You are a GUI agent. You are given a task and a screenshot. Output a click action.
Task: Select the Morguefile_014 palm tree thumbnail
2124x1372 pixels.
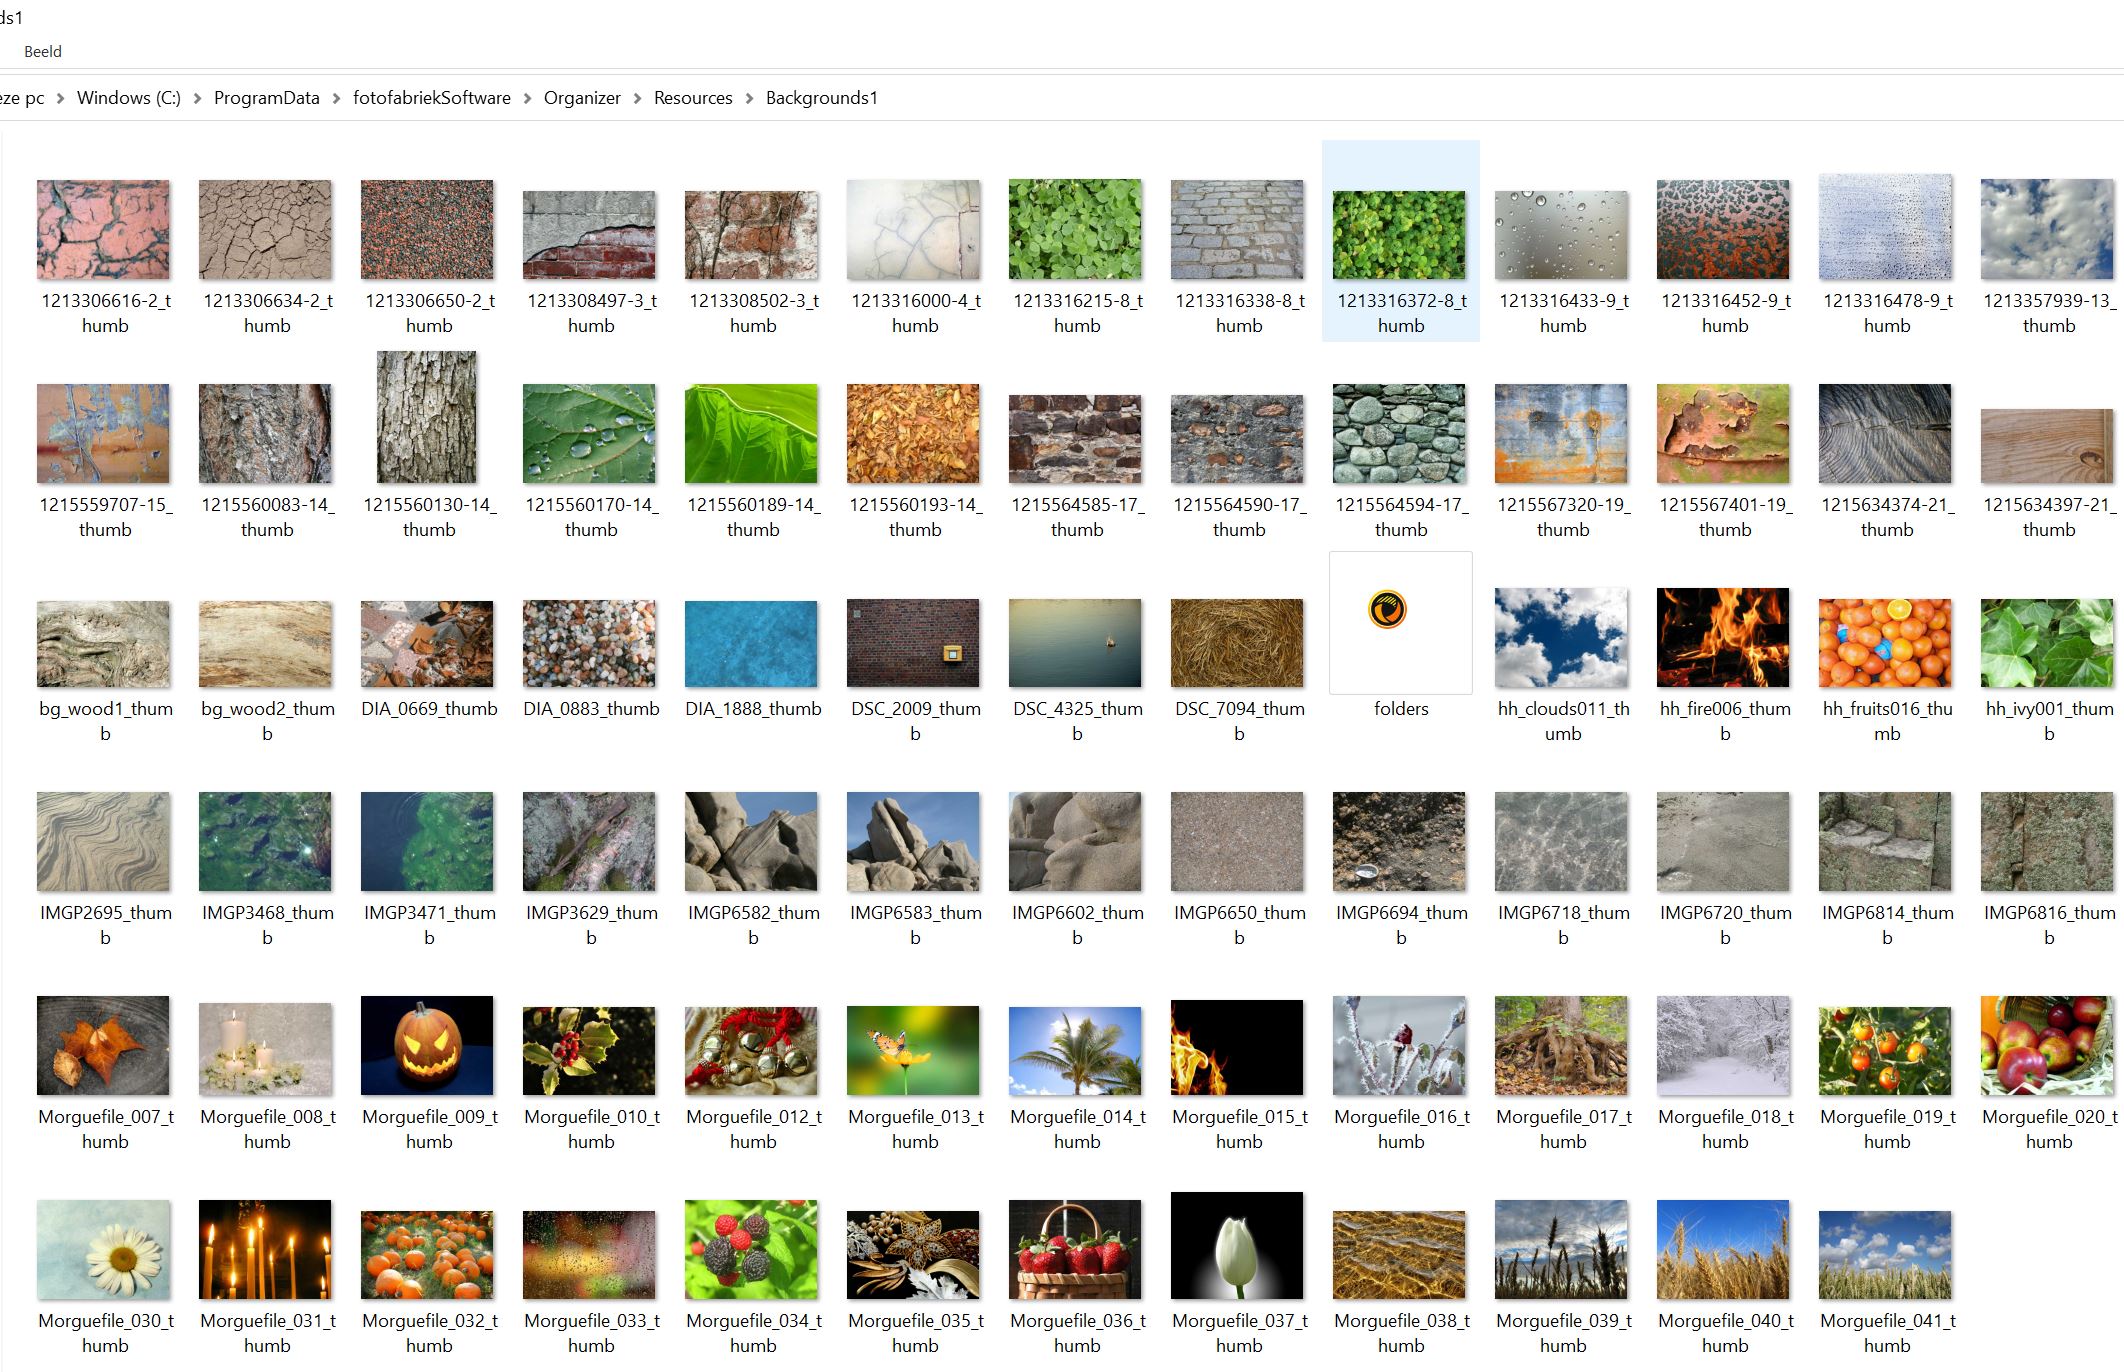tap(1075, 1050)
